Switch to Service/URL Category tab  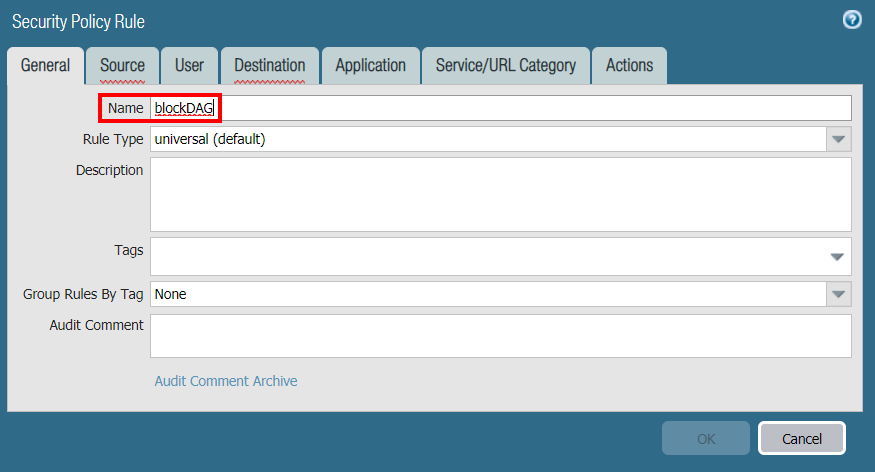[505, 66]
